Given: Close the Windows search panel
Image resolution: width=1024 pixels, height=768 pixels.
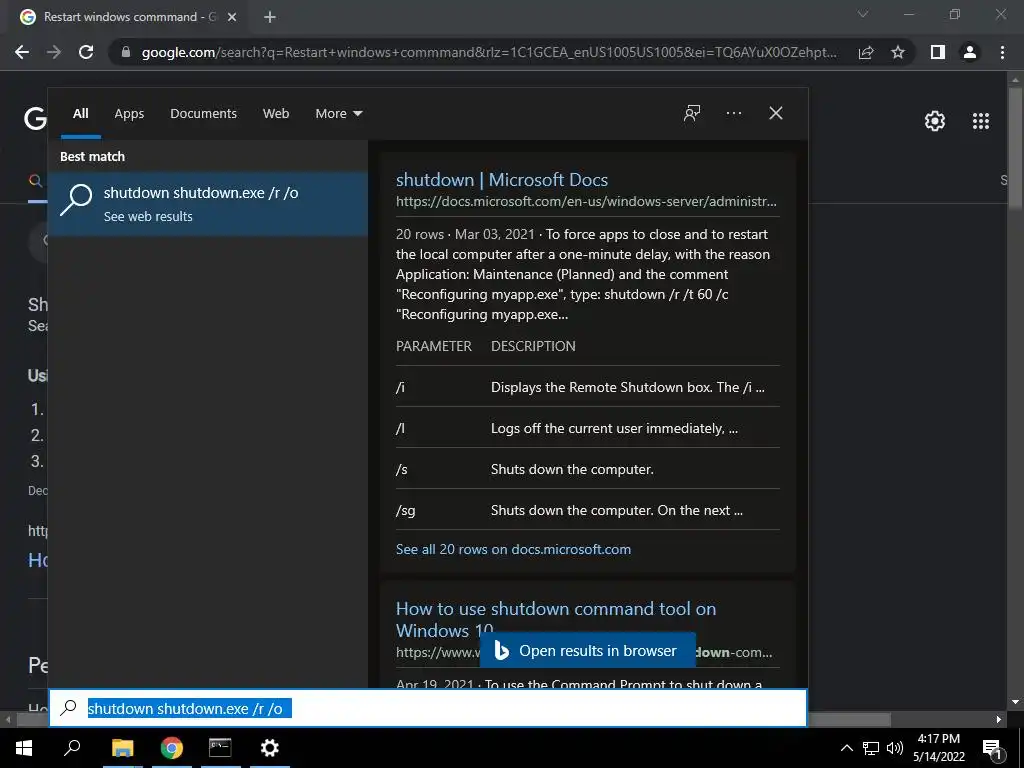Looking at the screenshot, I should click(x=776, y=113).
